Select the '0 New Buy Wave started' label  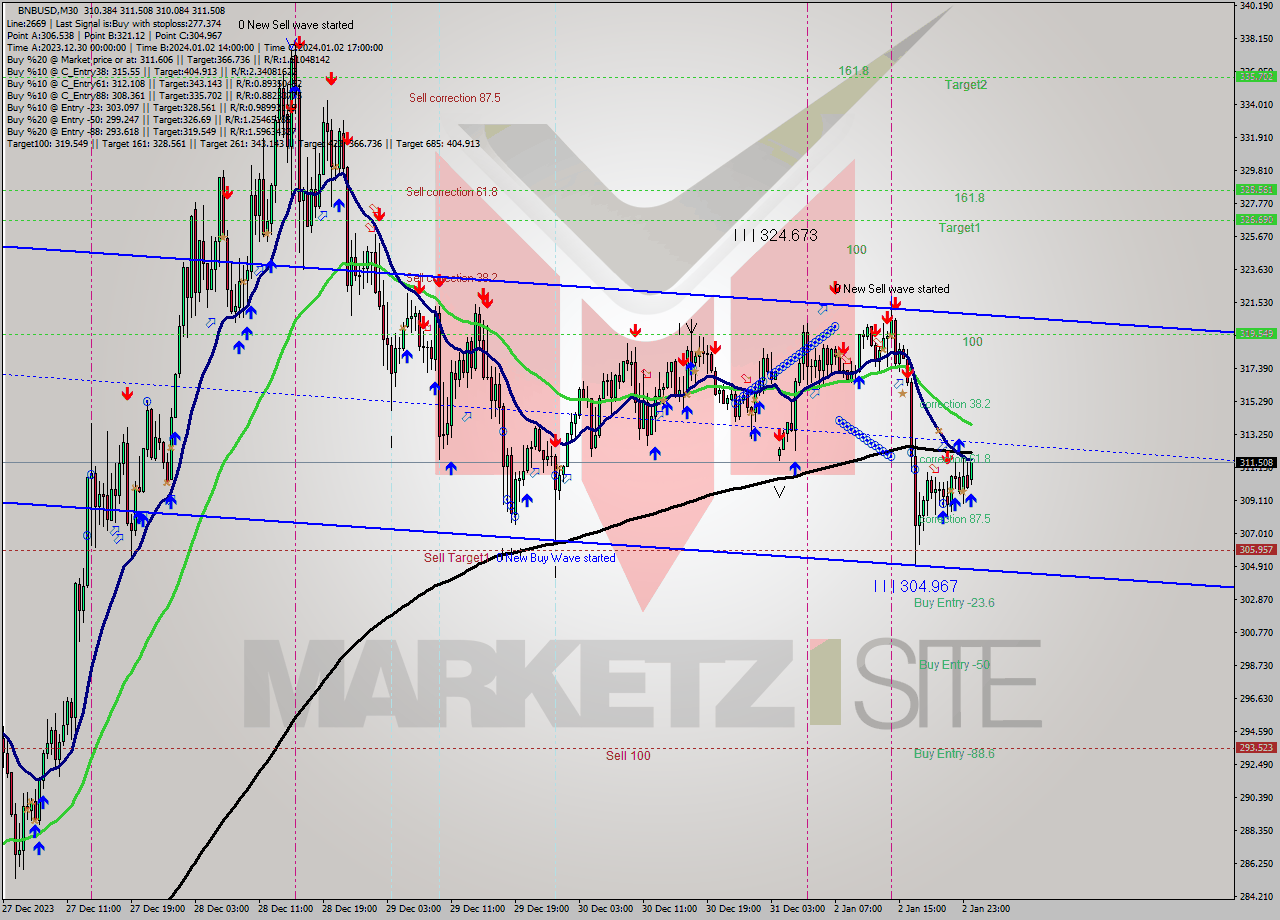click(x=556, y=558)
